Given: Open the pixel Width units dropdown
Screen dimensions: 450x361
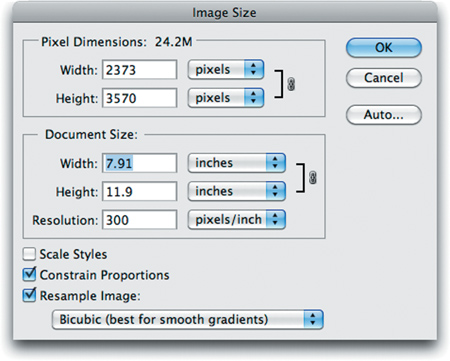Looking at the screenshot, I should 226,69.
